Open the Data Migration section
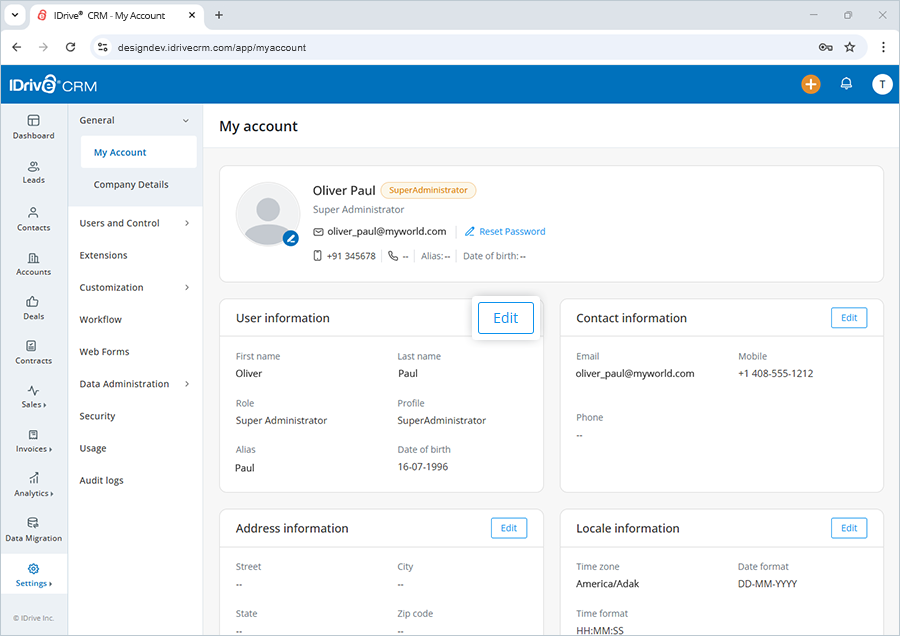The height and width of the screenshot is (636, 900). click(x=33, y=530)
